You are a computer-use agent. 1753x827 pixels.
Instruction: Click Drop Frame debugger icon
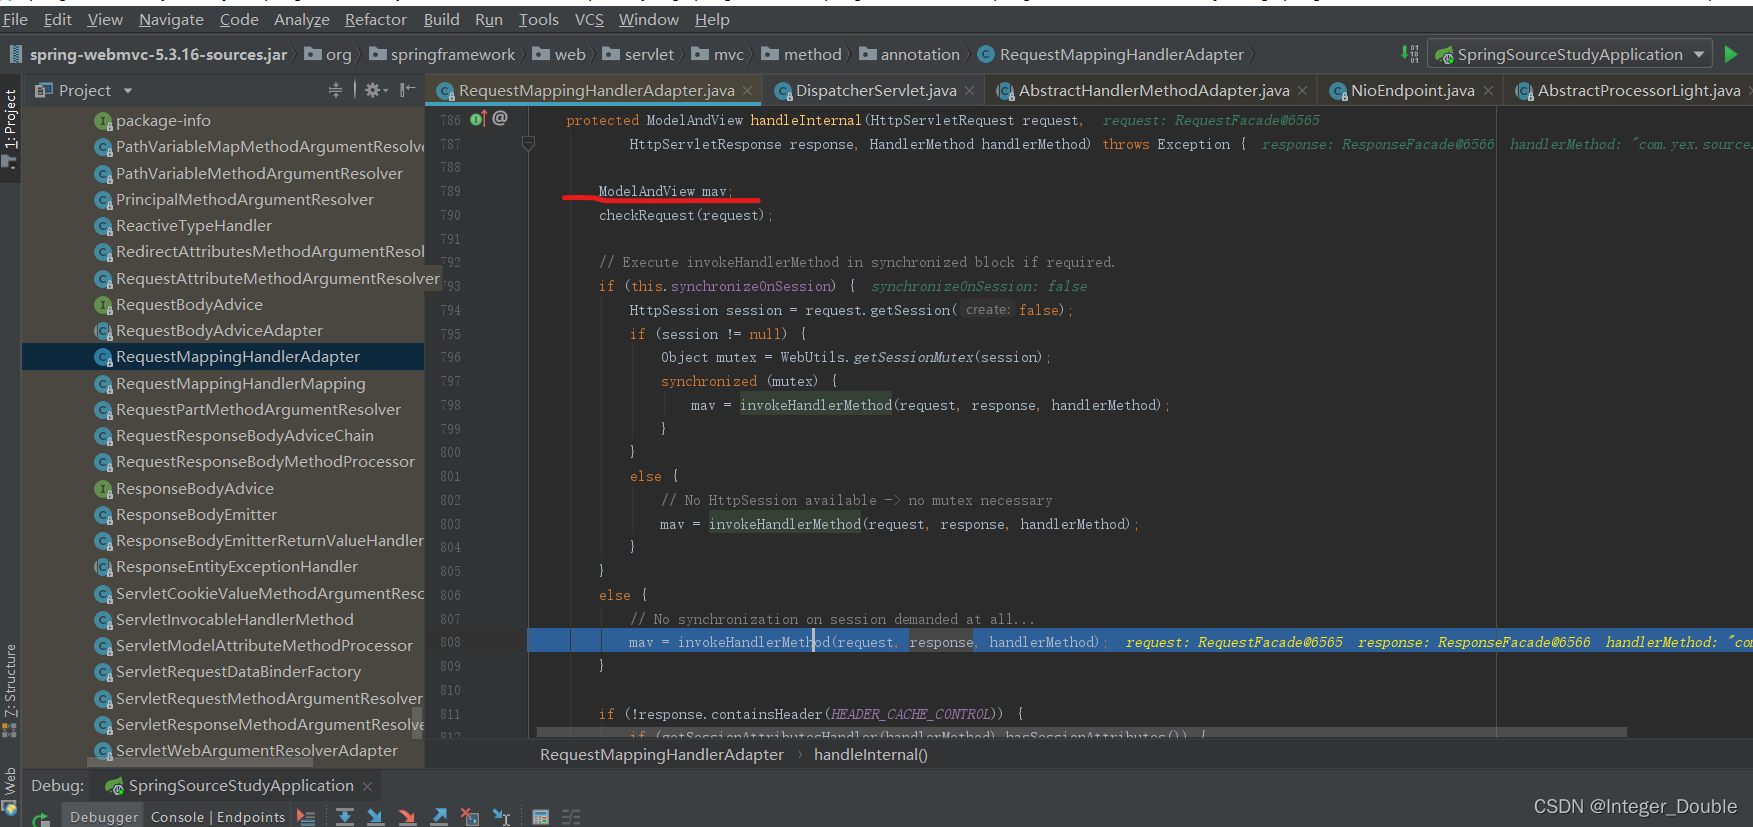tap(470, 817)
